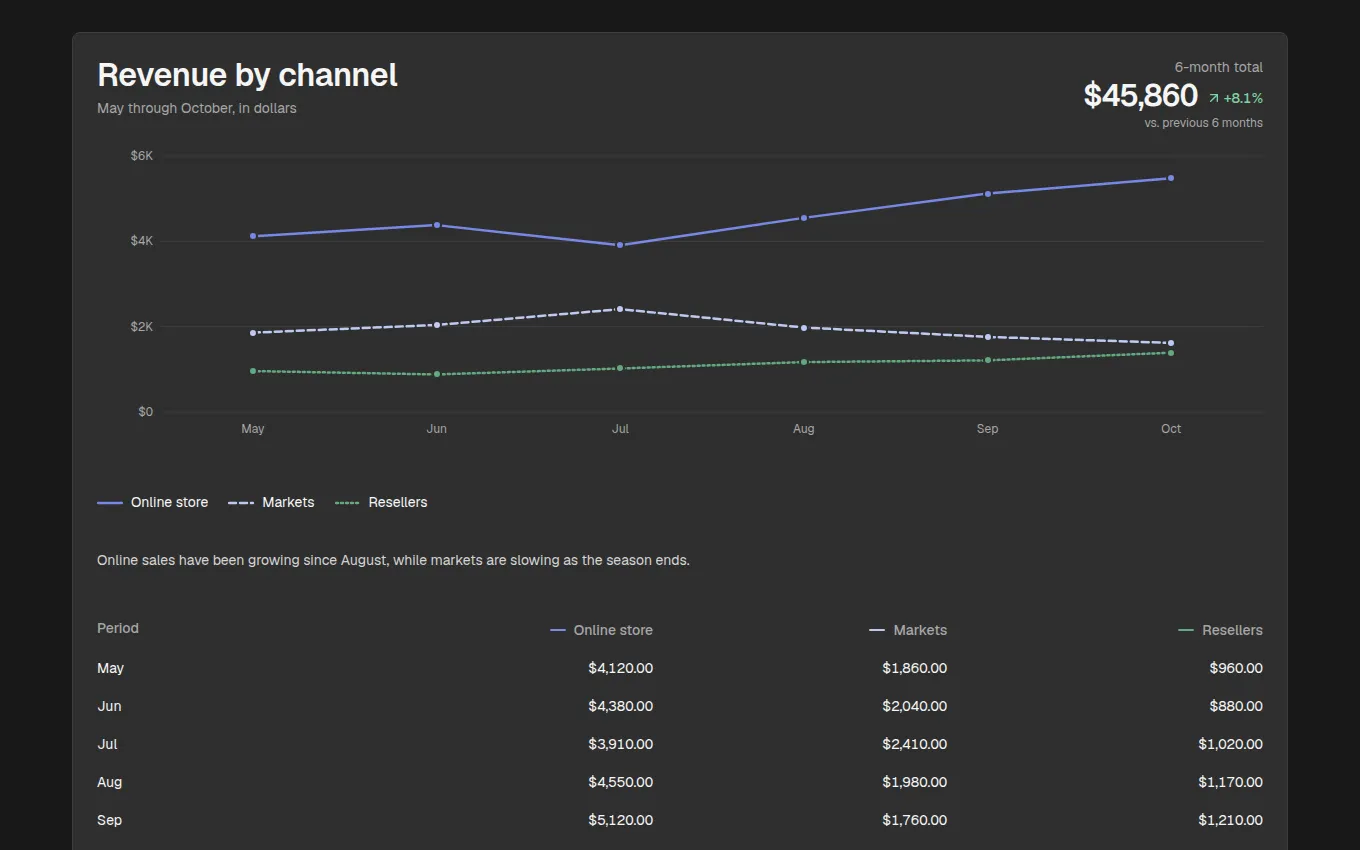Click the Aug label on the chart's x-axis

804,429
